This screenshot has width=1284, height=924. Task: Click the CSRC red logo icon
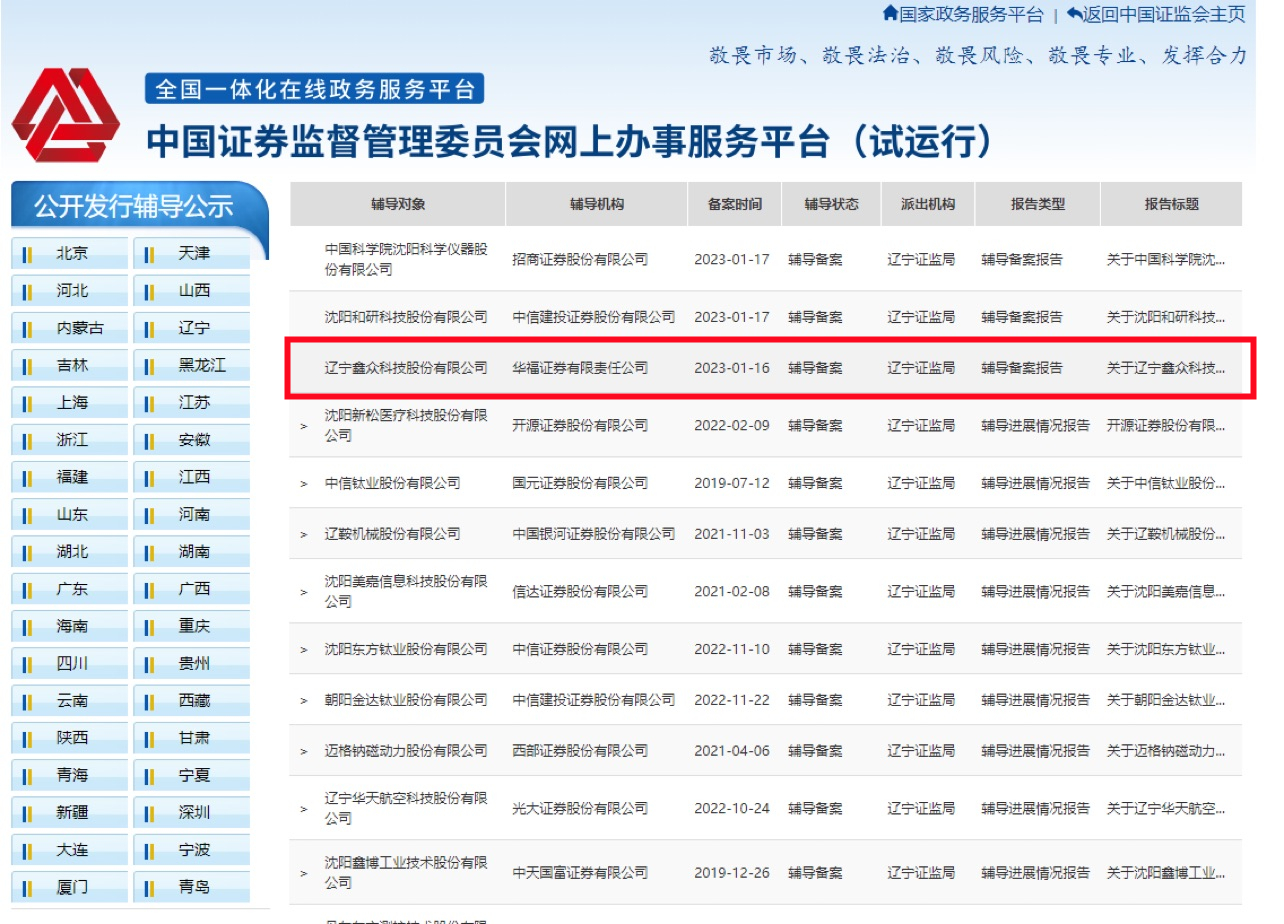point(65,115)
